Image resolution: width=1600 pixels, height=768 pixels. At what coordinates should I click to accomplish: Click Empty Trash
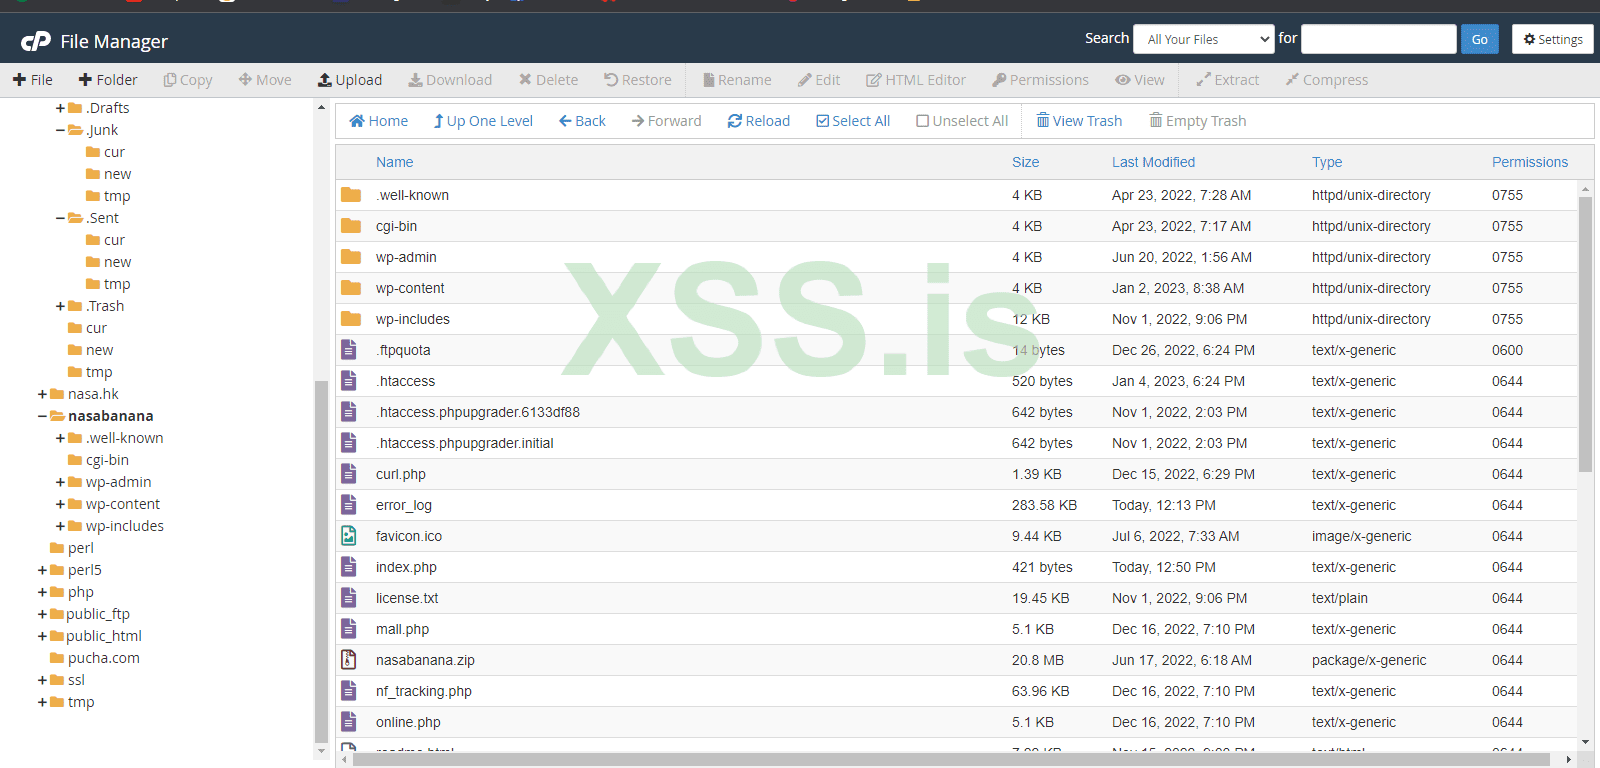coord(1198,121)
